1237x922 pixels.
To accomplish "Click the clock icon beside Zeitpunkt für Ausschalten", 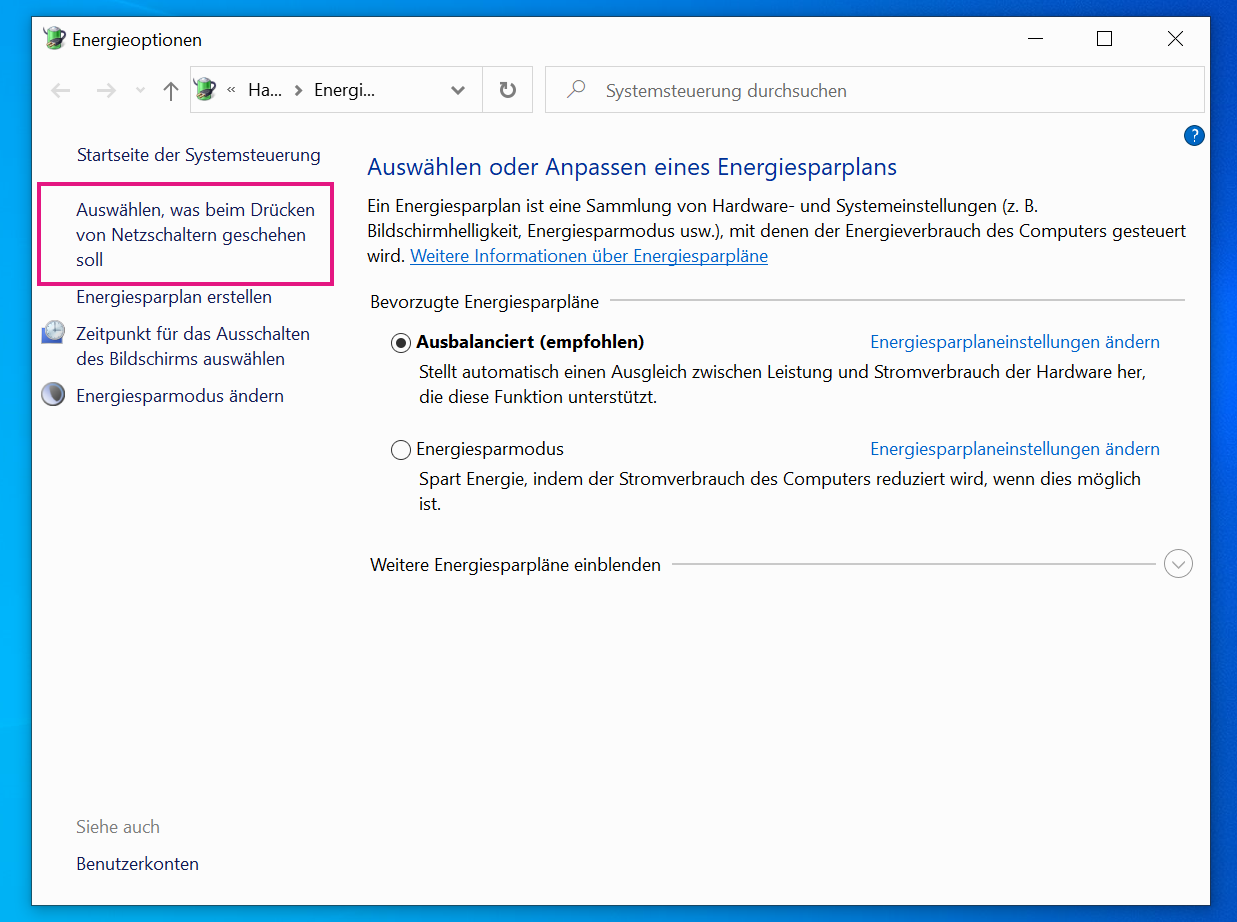I will 53,334.
